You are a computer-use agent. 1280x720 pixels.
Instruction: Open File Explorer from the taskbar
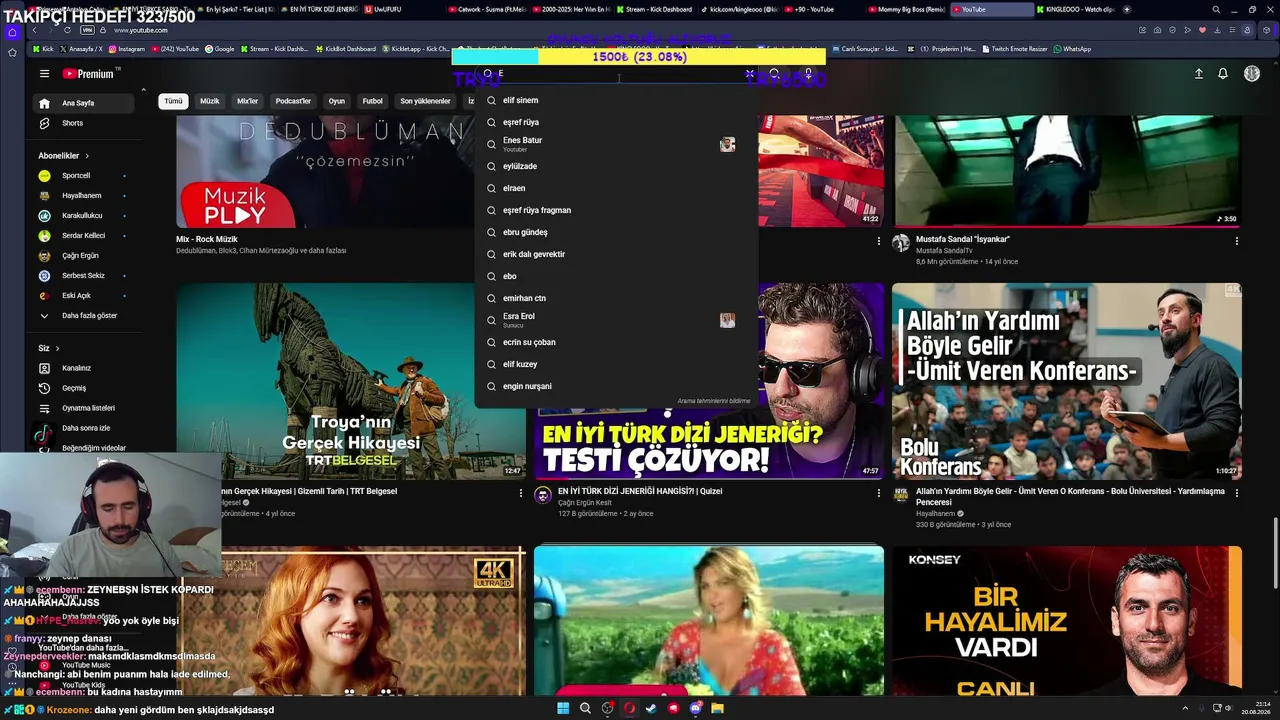pyautogui.click(x=717, y=708)
